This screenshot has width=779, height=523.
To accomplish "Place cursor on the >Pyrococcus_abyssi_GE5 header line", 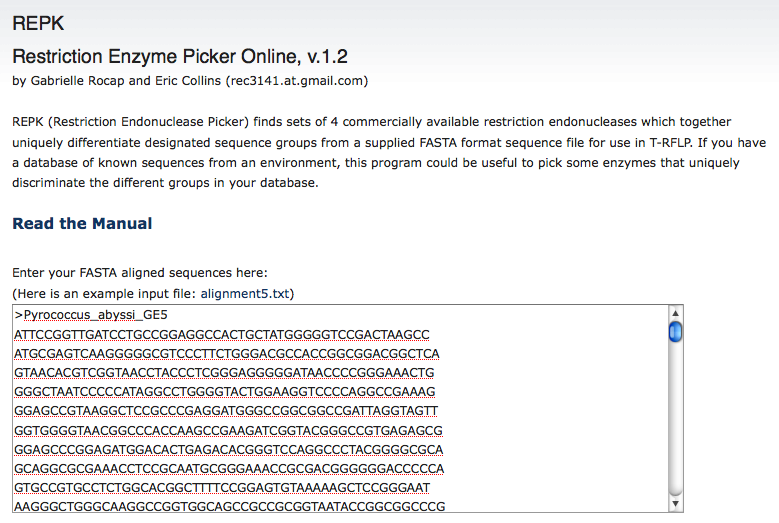I will [x=91, y=315].
